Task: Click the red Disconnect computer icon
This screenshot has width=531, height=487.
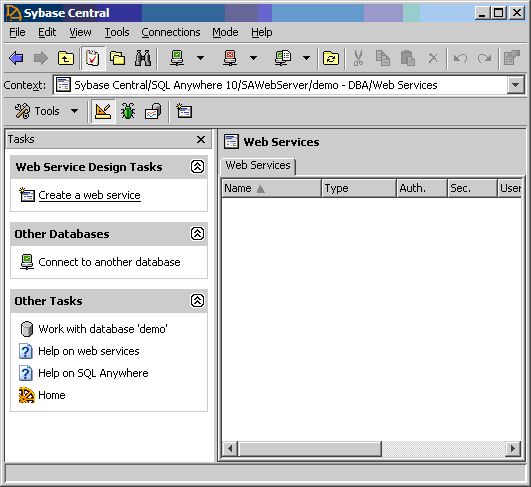Action: (x=230, y=58)
